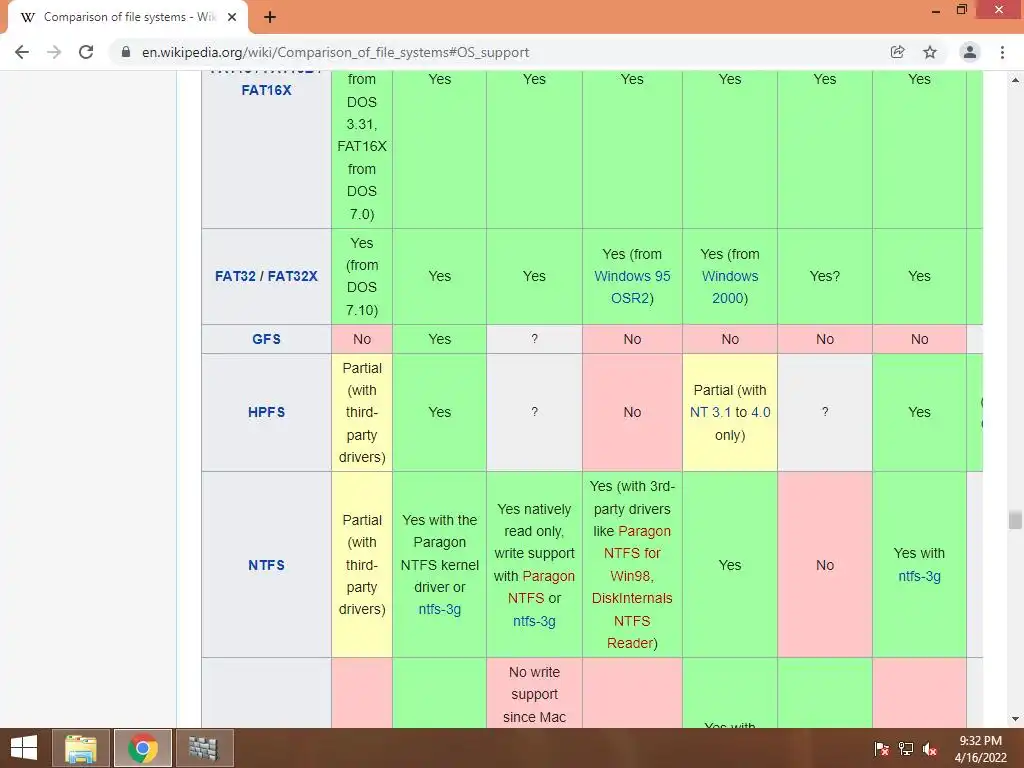Click the scrollbar up arrow
This screenshot has height=768, width=1024.
tap(1015, 80)
